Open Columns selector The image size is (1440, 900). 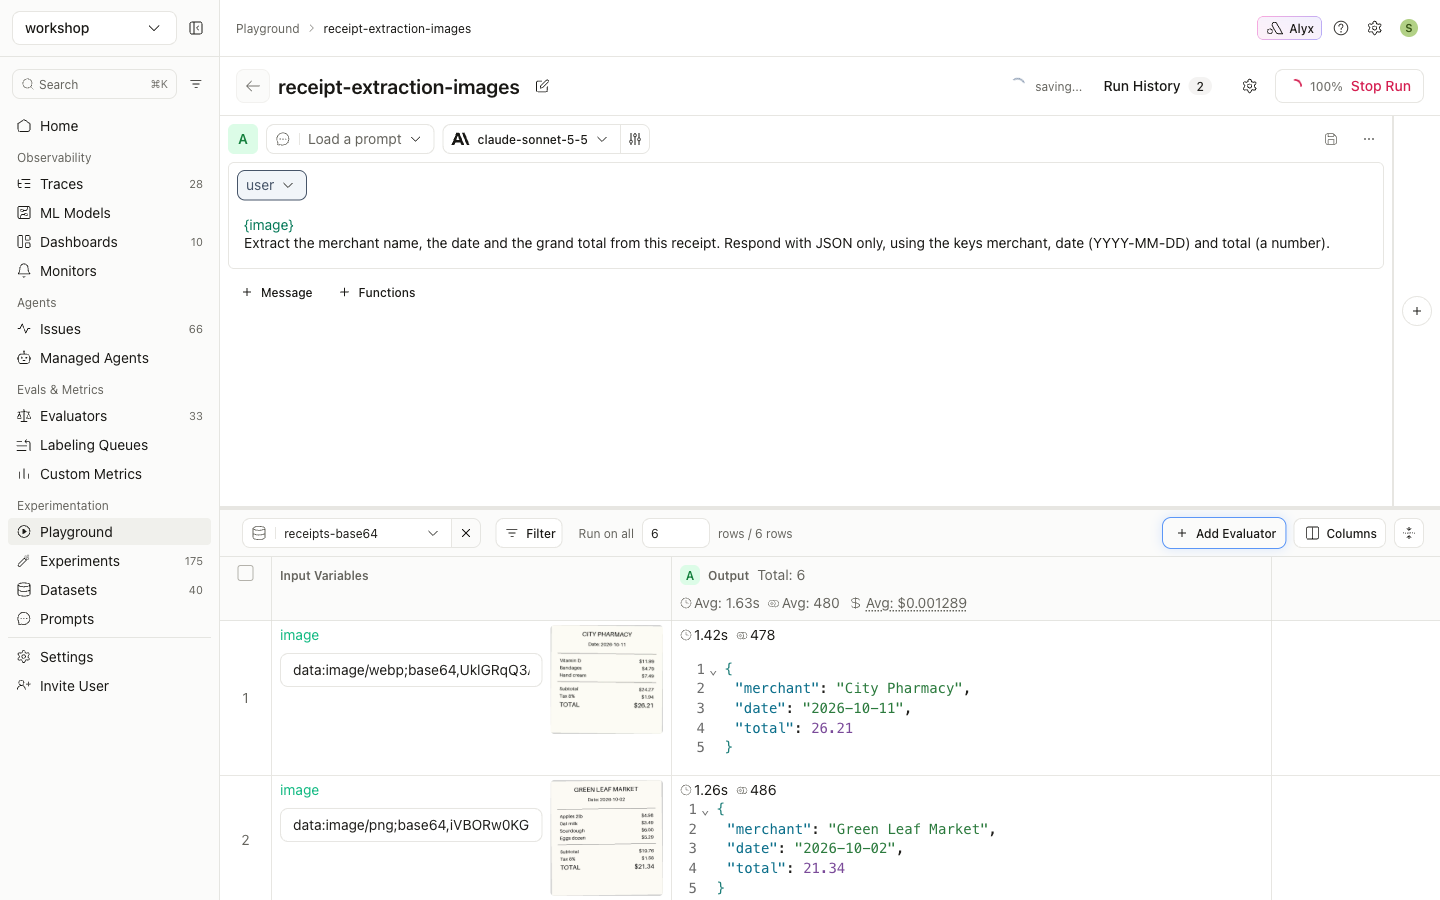click(1340, 533)
